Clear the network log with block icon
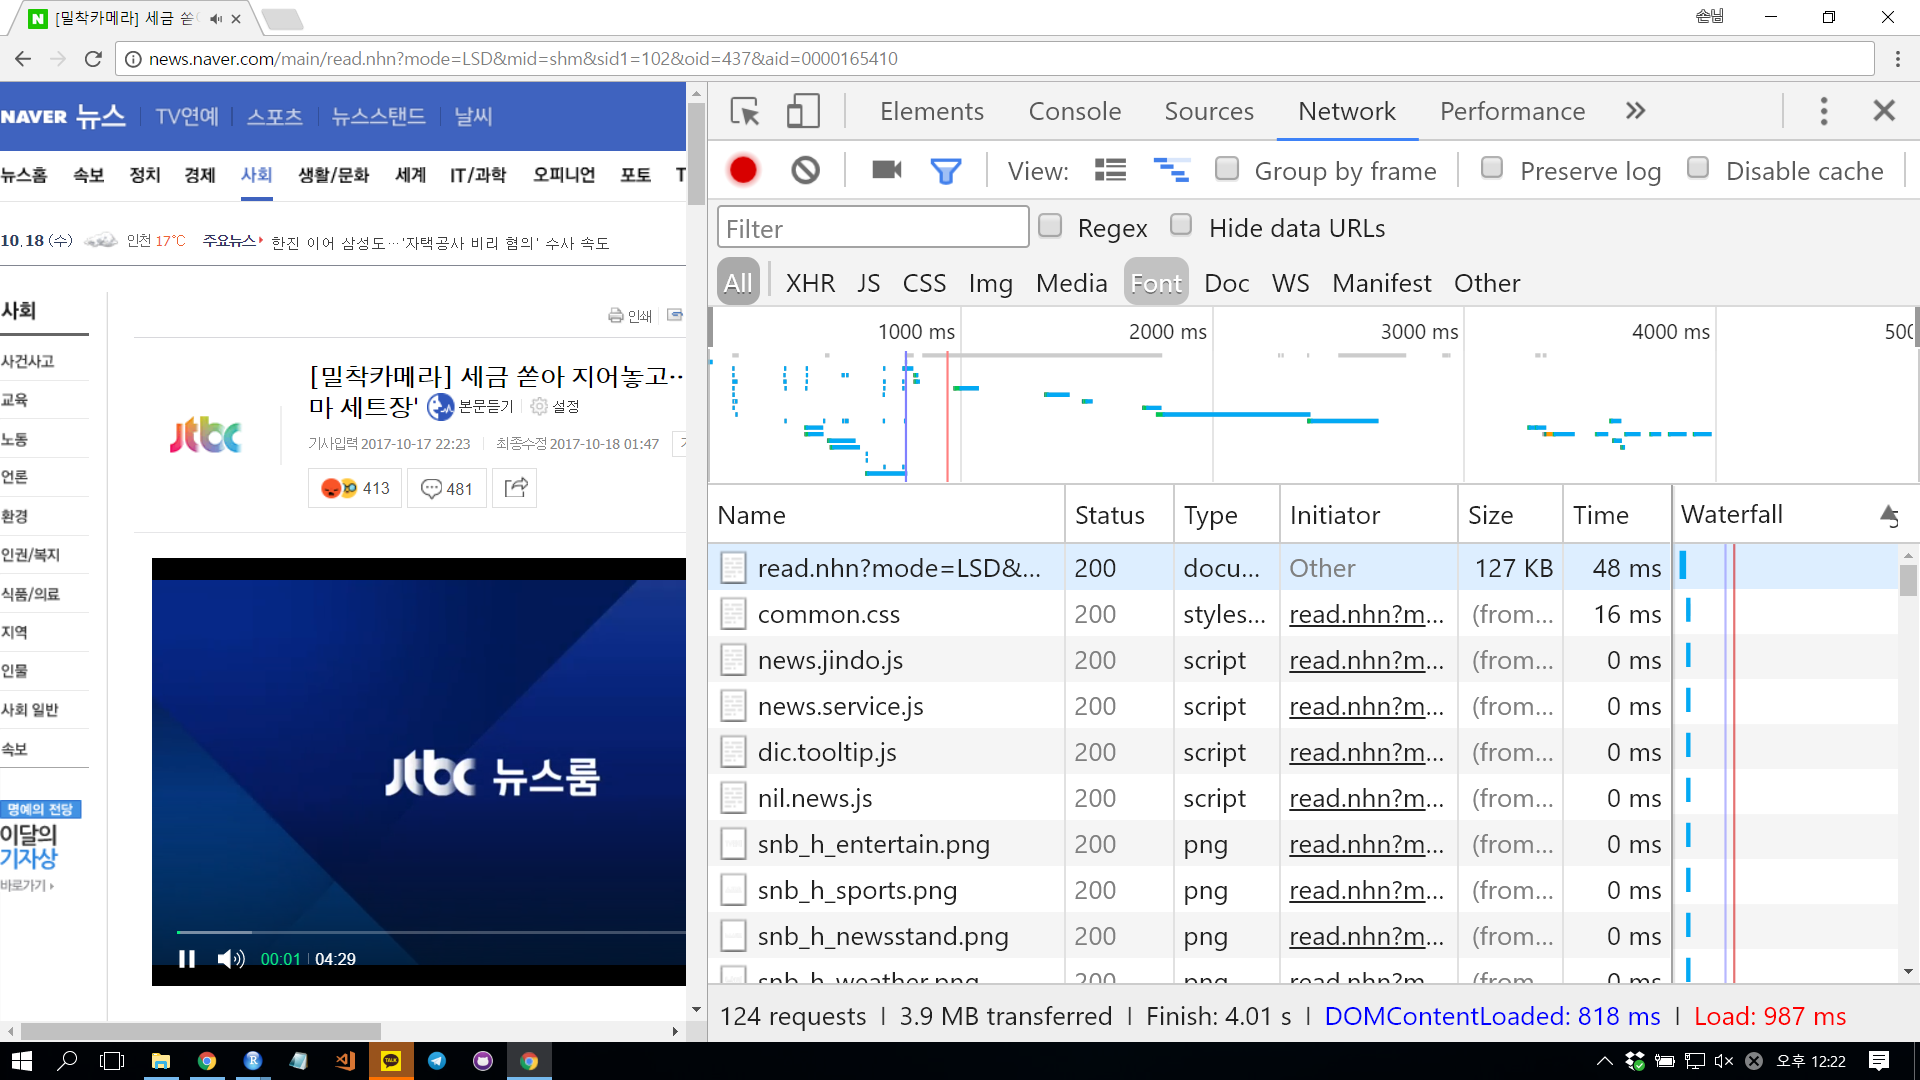 pos(805,171)
